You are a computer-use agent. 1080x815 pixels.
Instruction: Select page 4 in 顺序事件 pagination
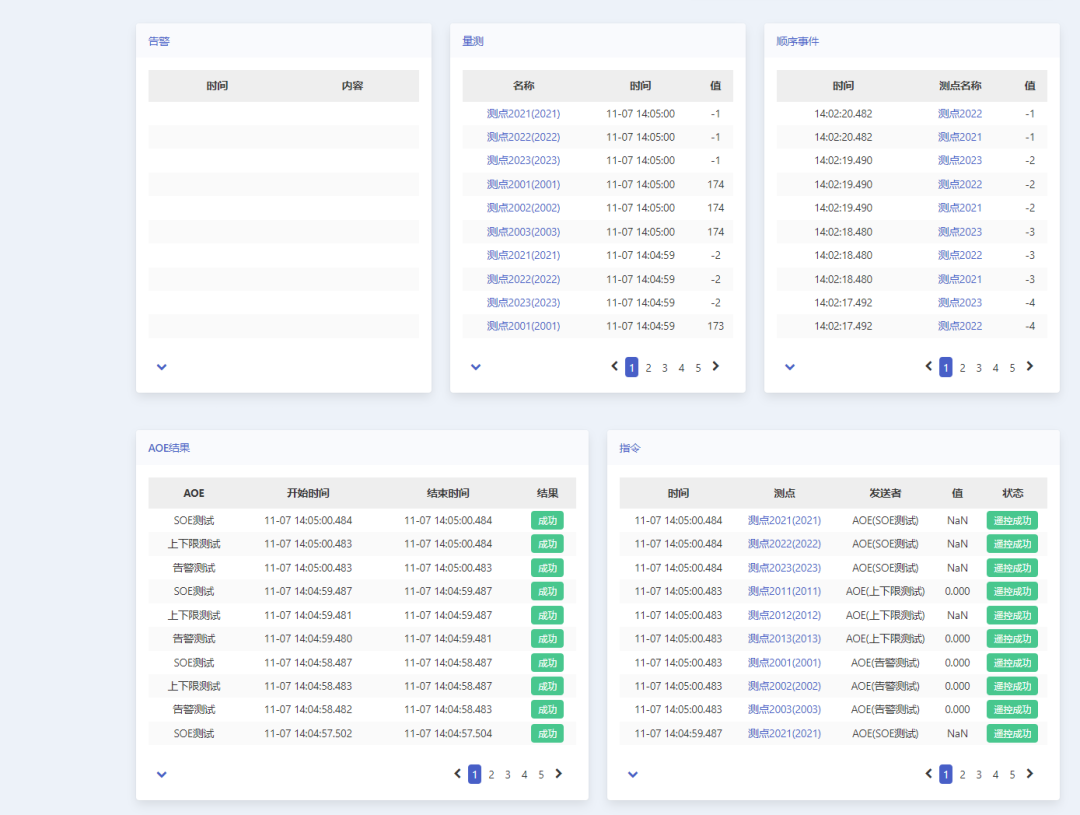point(995,368)
